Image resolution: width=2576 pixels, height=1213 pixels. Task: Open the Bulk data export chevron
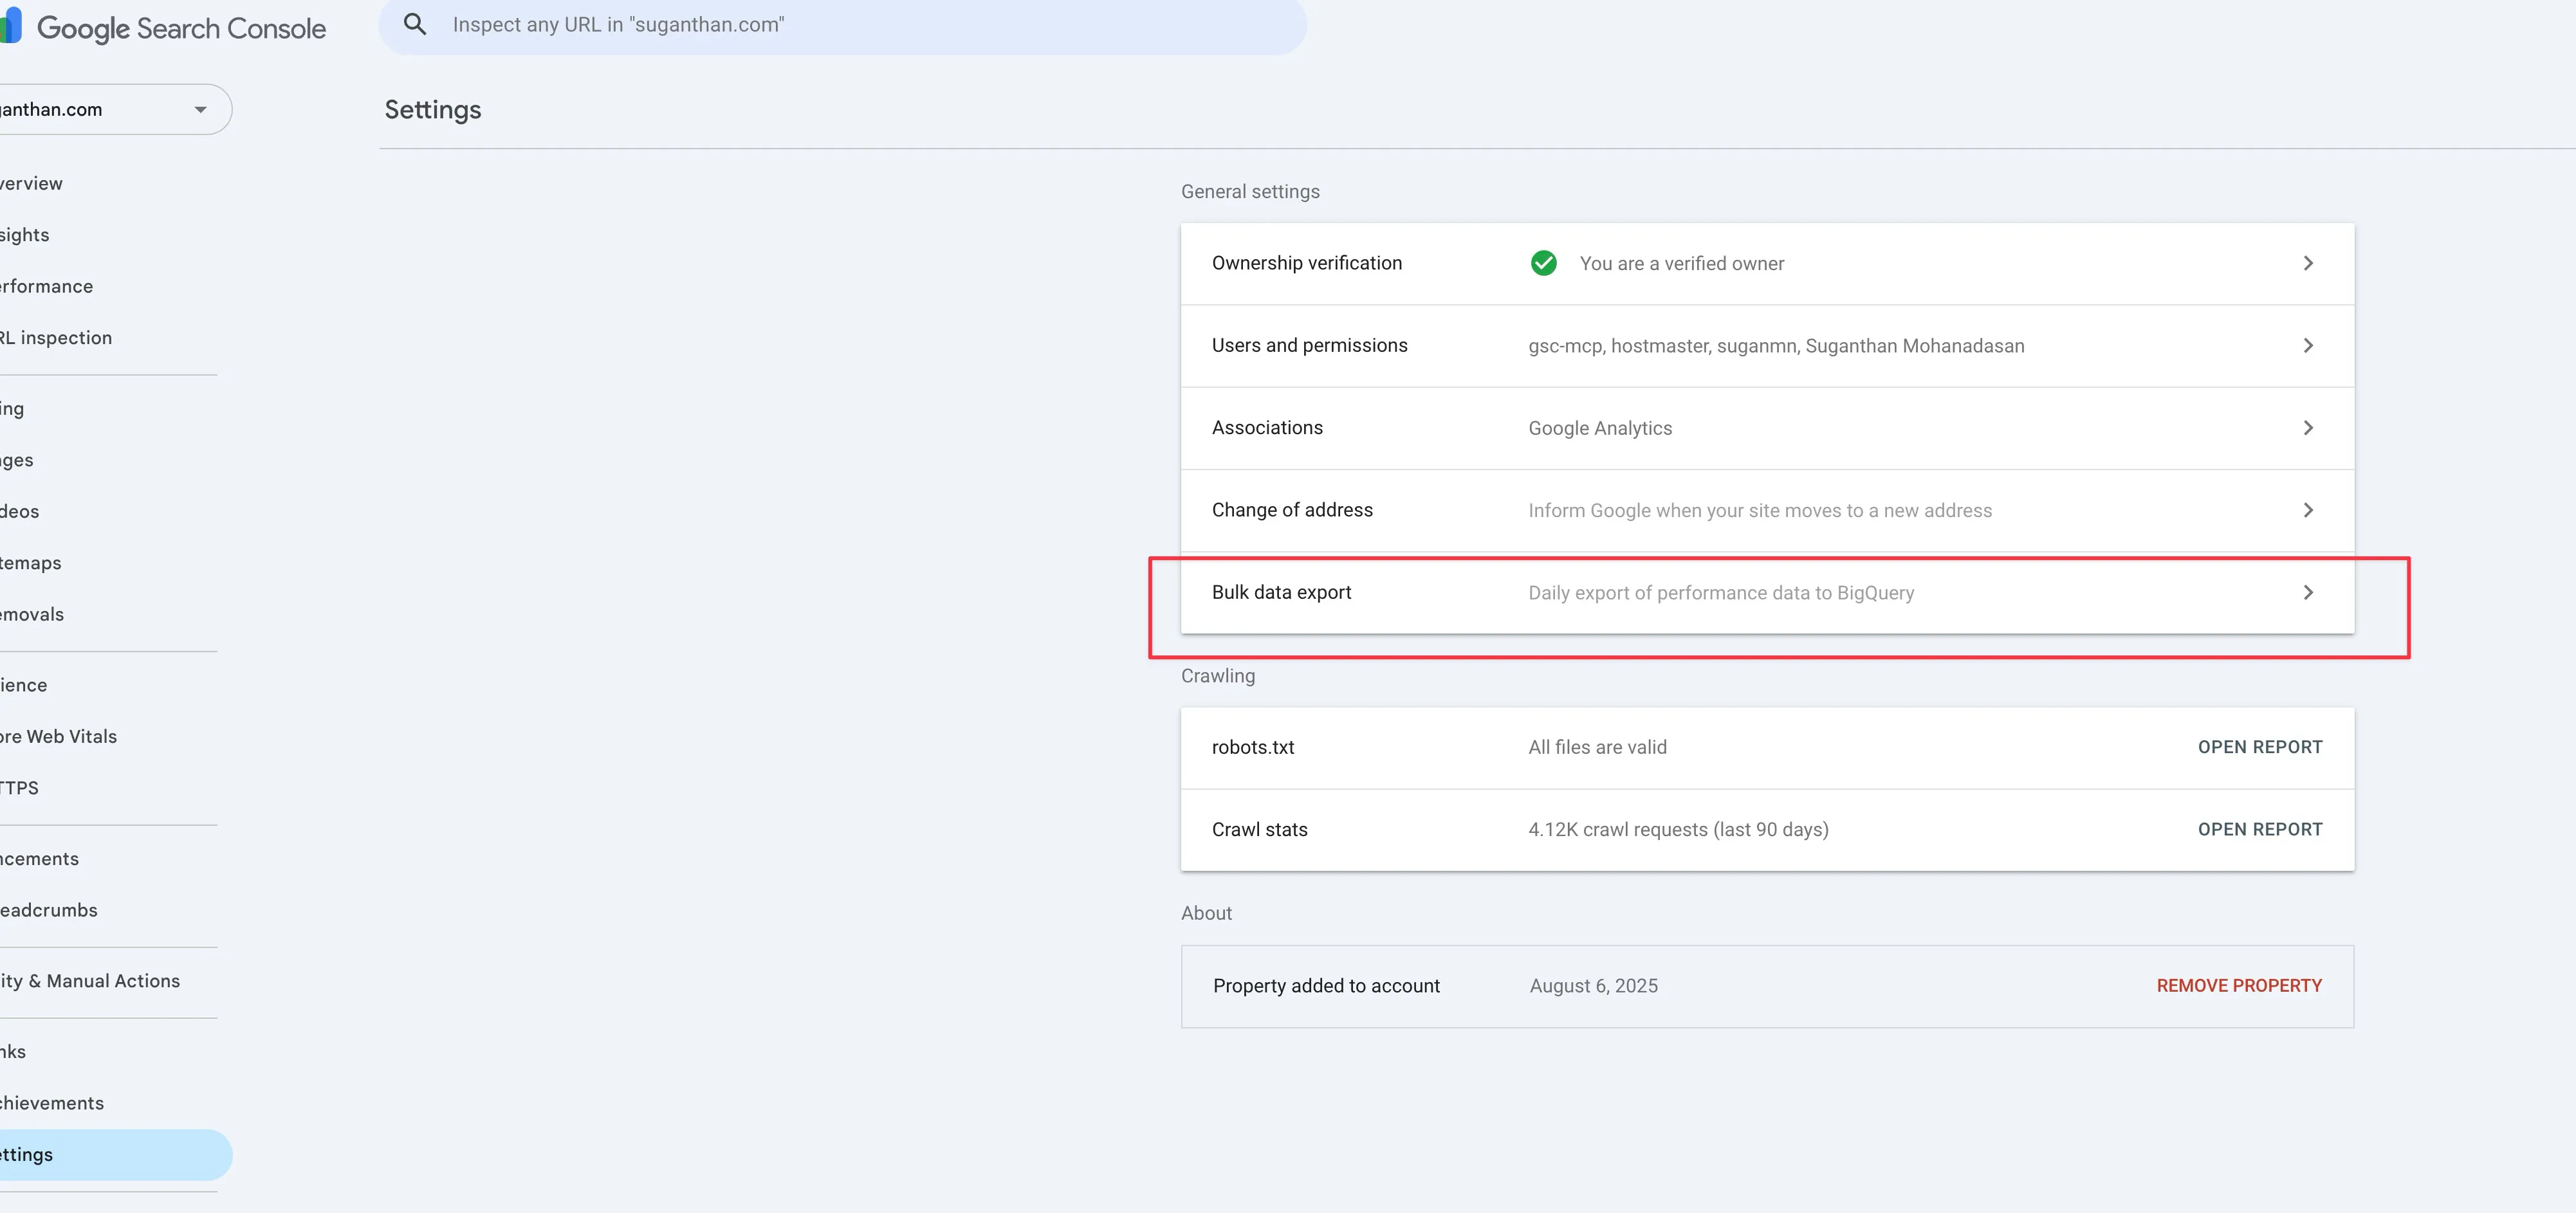pos(2307,593)
